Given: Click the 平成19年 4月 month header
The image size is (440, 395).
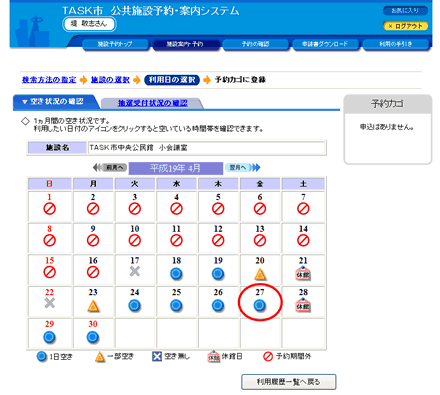Looking at the screenshot, I should tap(176, 168).
